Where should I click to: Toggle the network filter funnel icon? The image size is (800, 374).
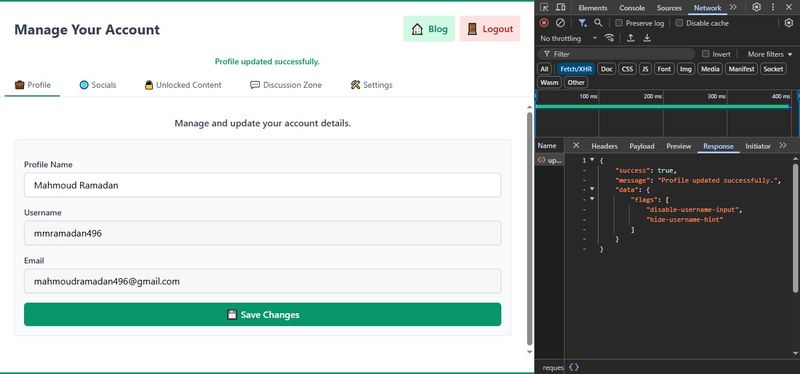[583, 22]
